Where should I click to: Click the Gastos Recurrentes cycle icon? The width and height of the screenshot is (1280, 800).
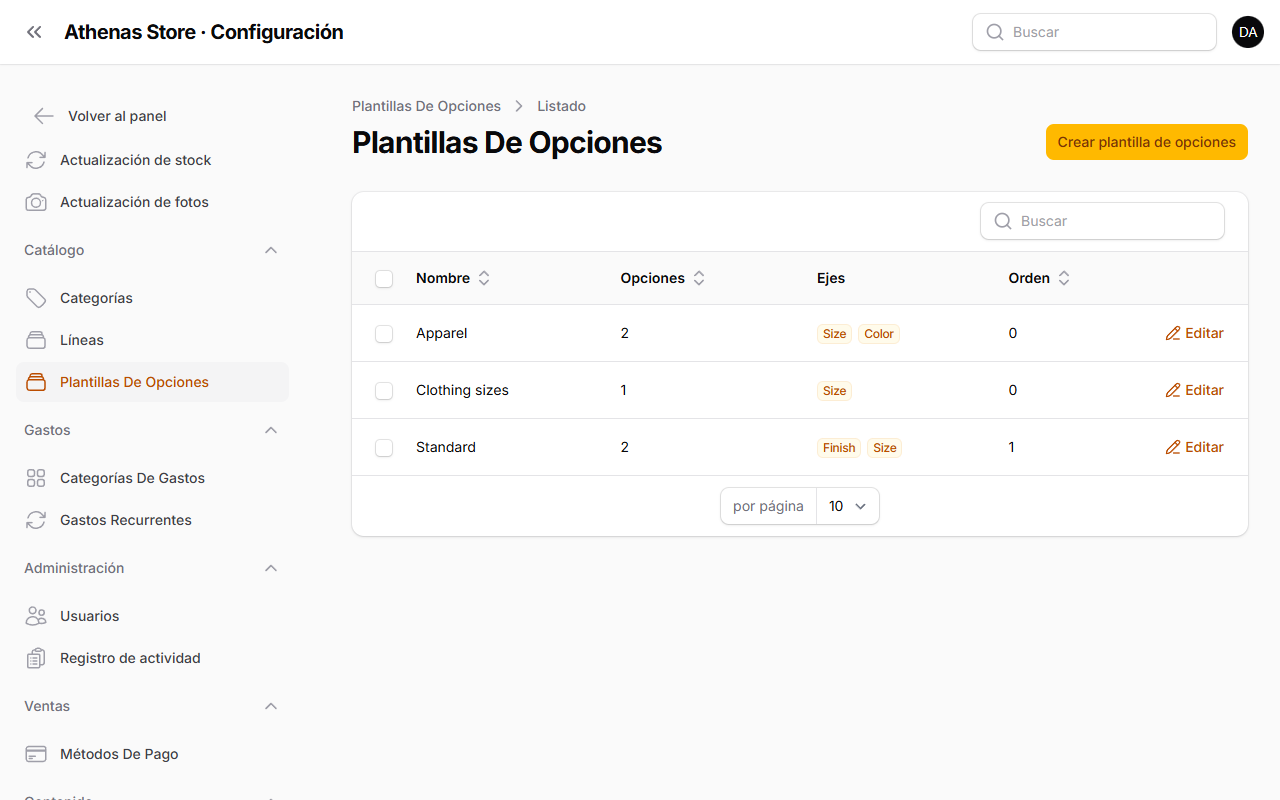pyautogui.click(x=36, y=520)
